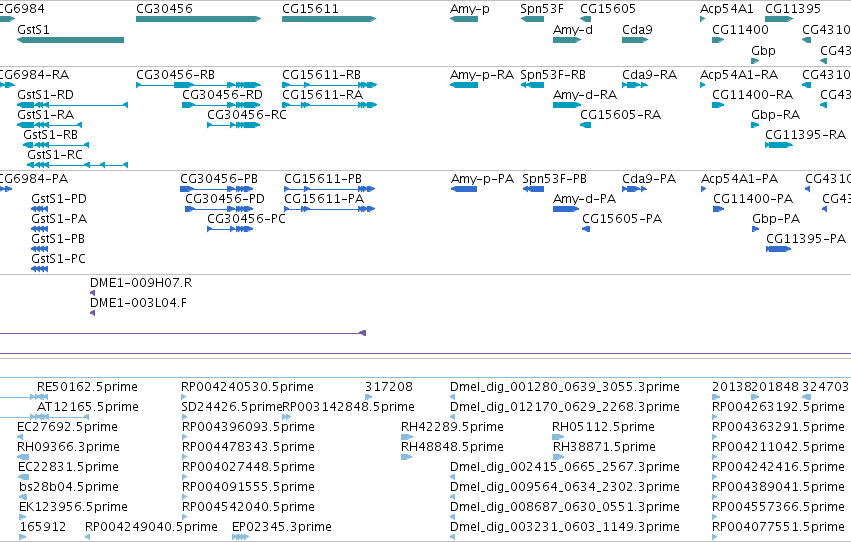Viewport: 851px width, 542px height.
Task: Click the Amy-p gene label
Action: 469,9
